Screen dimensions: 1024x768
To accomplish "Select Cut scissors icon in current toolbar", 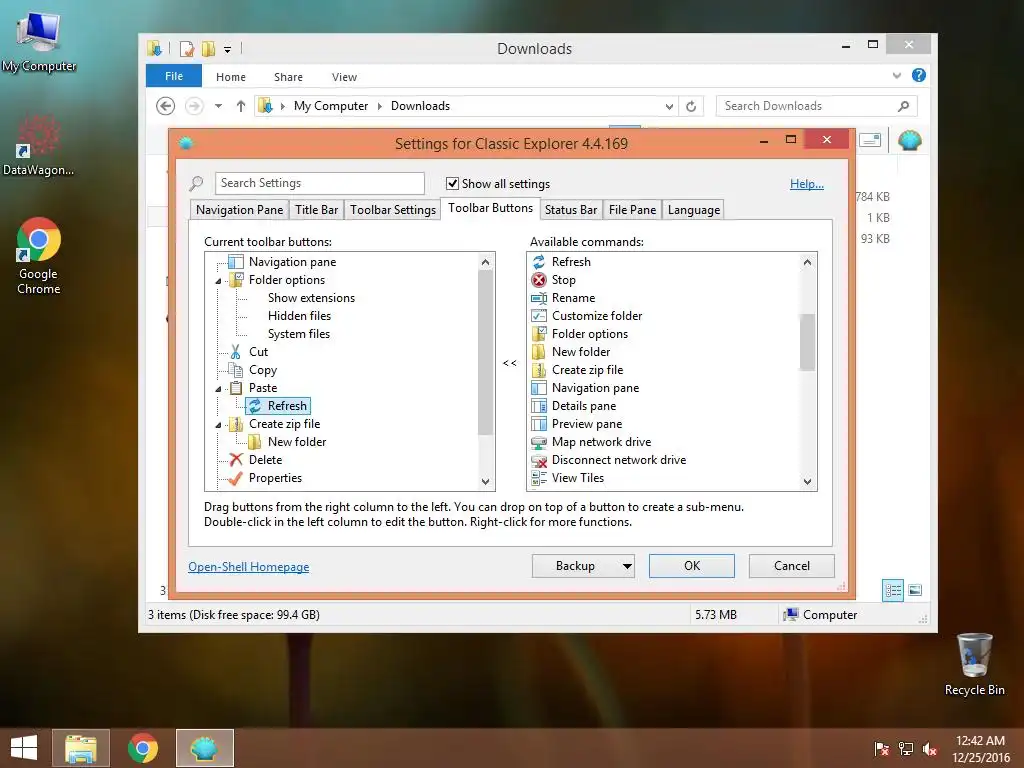I will point(236,352).
